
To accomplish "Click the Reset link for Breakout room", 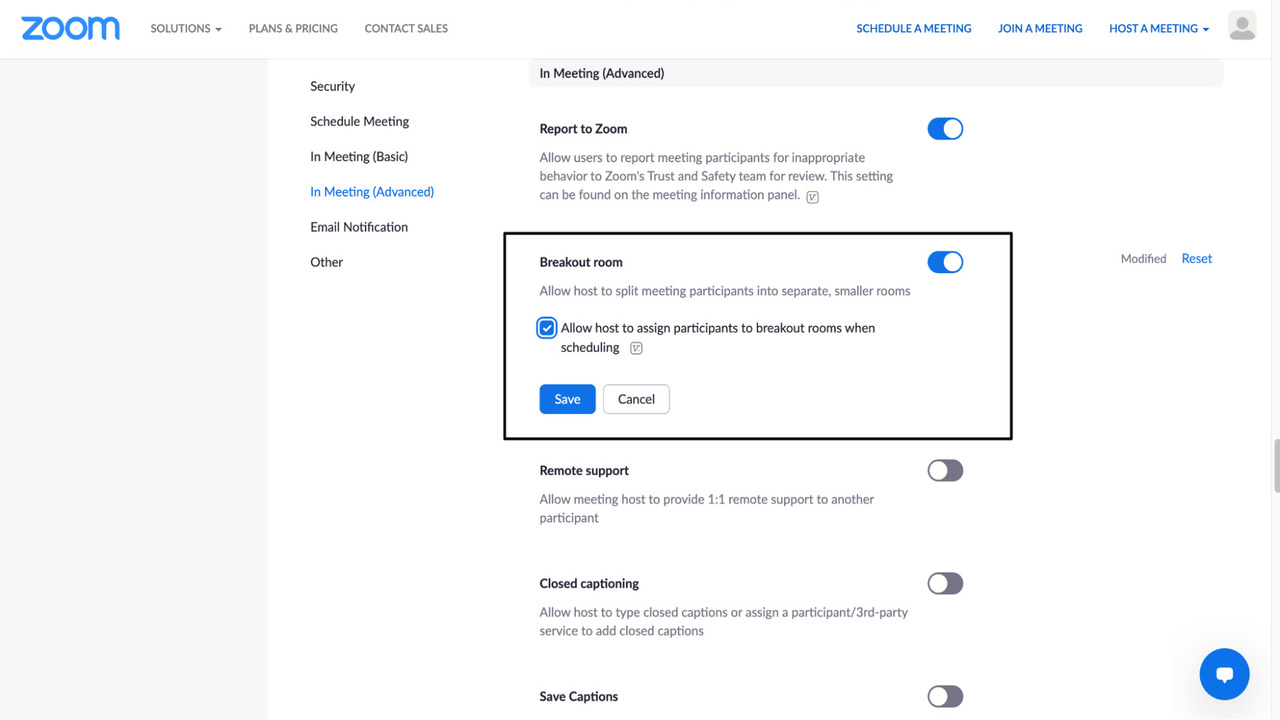I will click(1196, 259).
